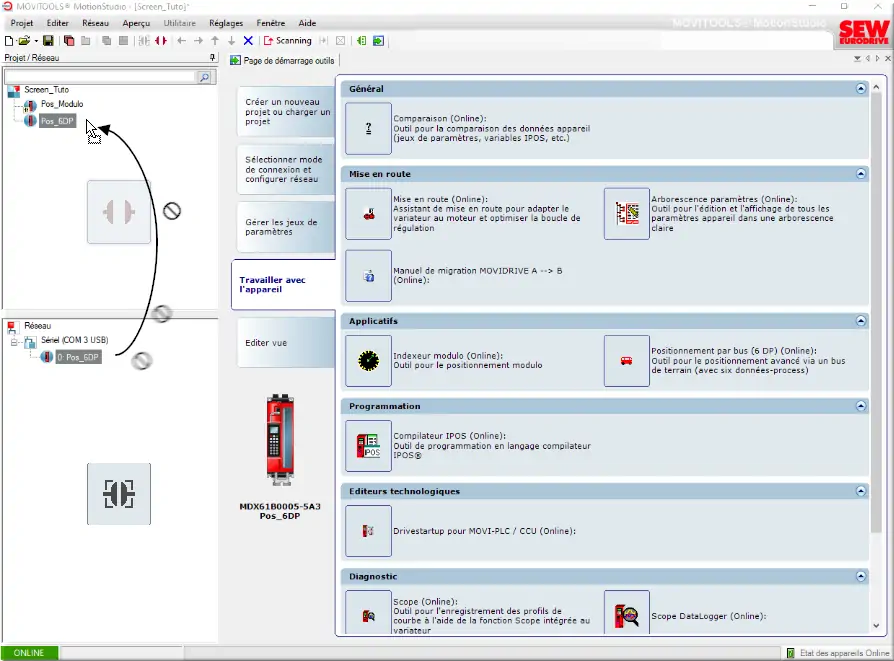Image resolution: width=894 pixels, height=661 pixels.
Task: Select the Travailler avec l'appareil section
Action: coord(284,285)
